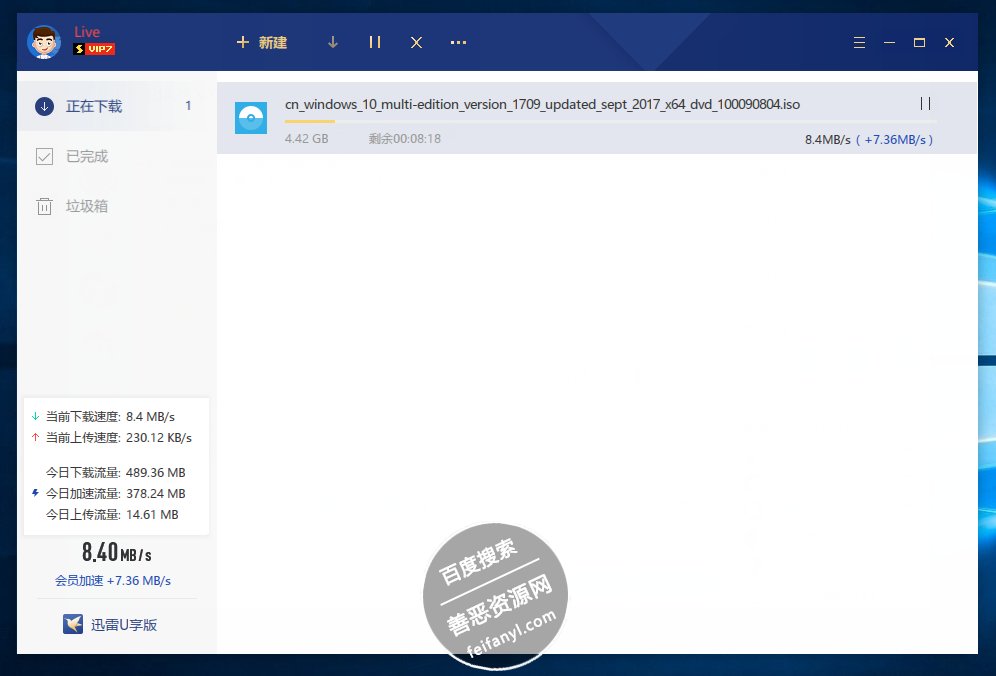Delete task using toolbar X icon
996x676 pixels.
pyautogui.click(x=416, y=42)
